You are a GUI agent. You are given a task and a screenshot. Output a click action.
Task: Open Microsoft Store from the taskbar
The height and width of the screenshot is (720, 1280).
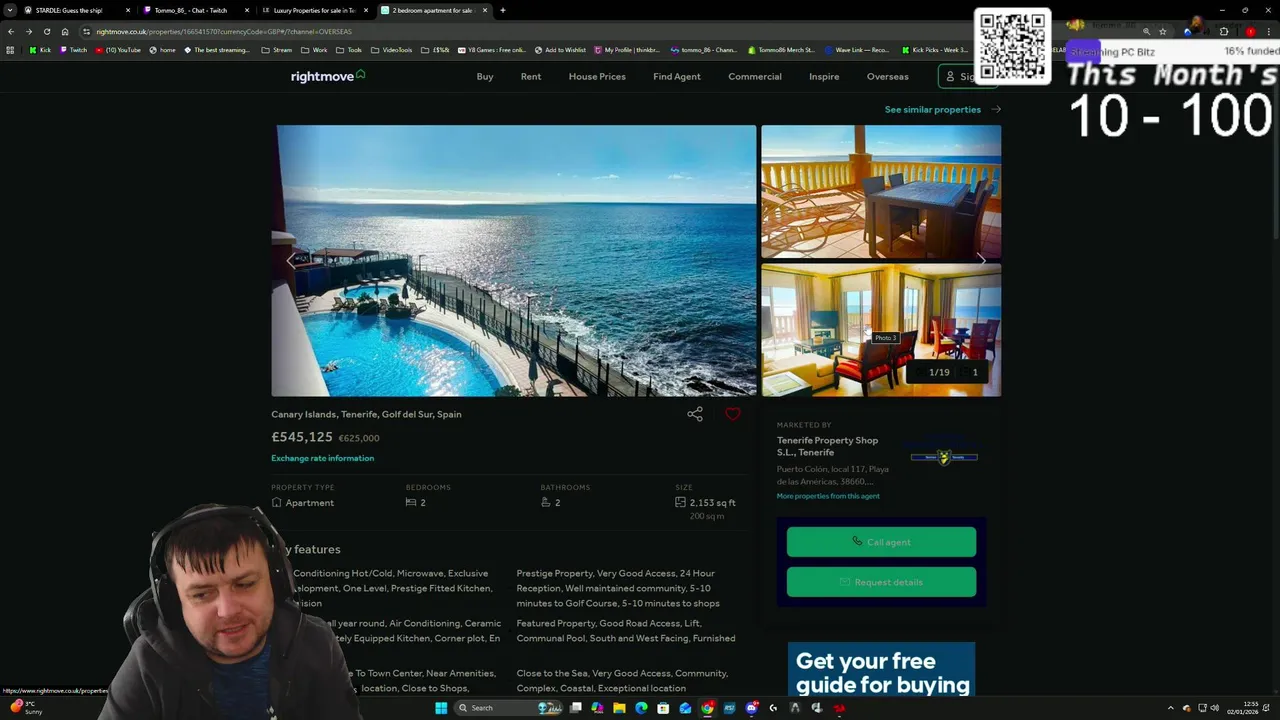[x=663, y=708]
